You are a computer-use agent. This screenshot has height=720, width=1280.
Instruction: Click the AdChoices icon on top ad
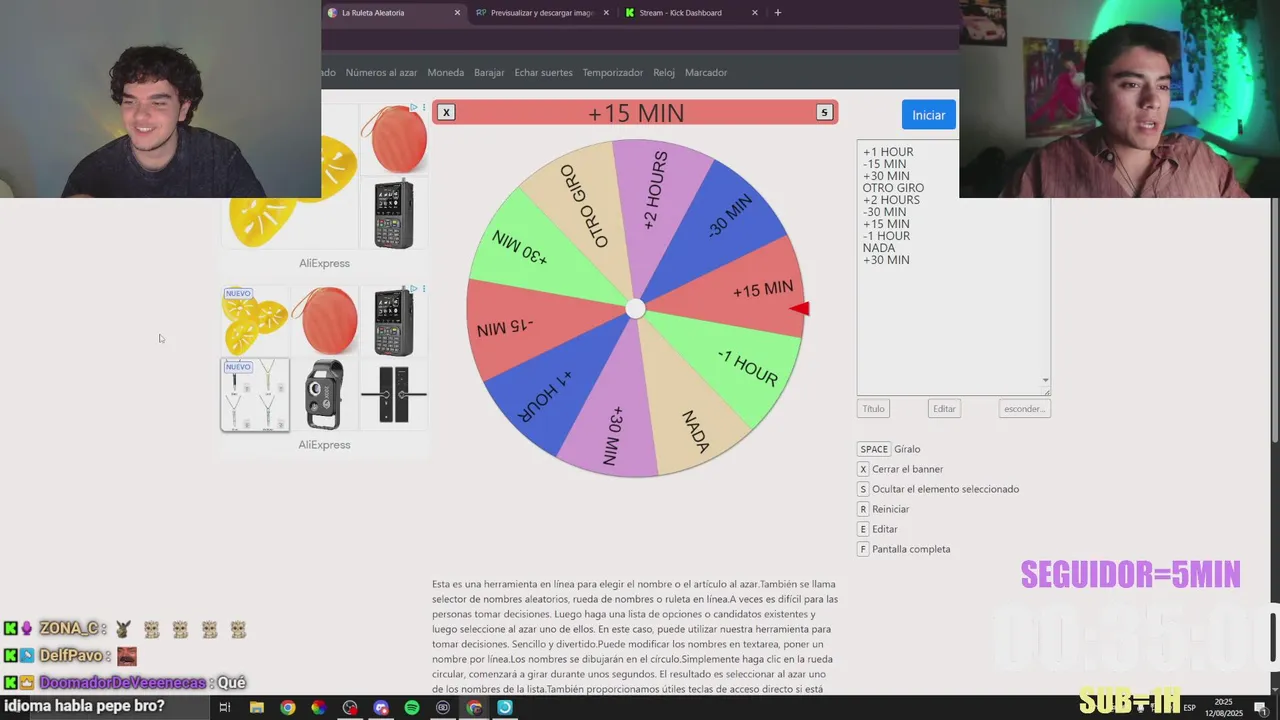click(414, 107)
